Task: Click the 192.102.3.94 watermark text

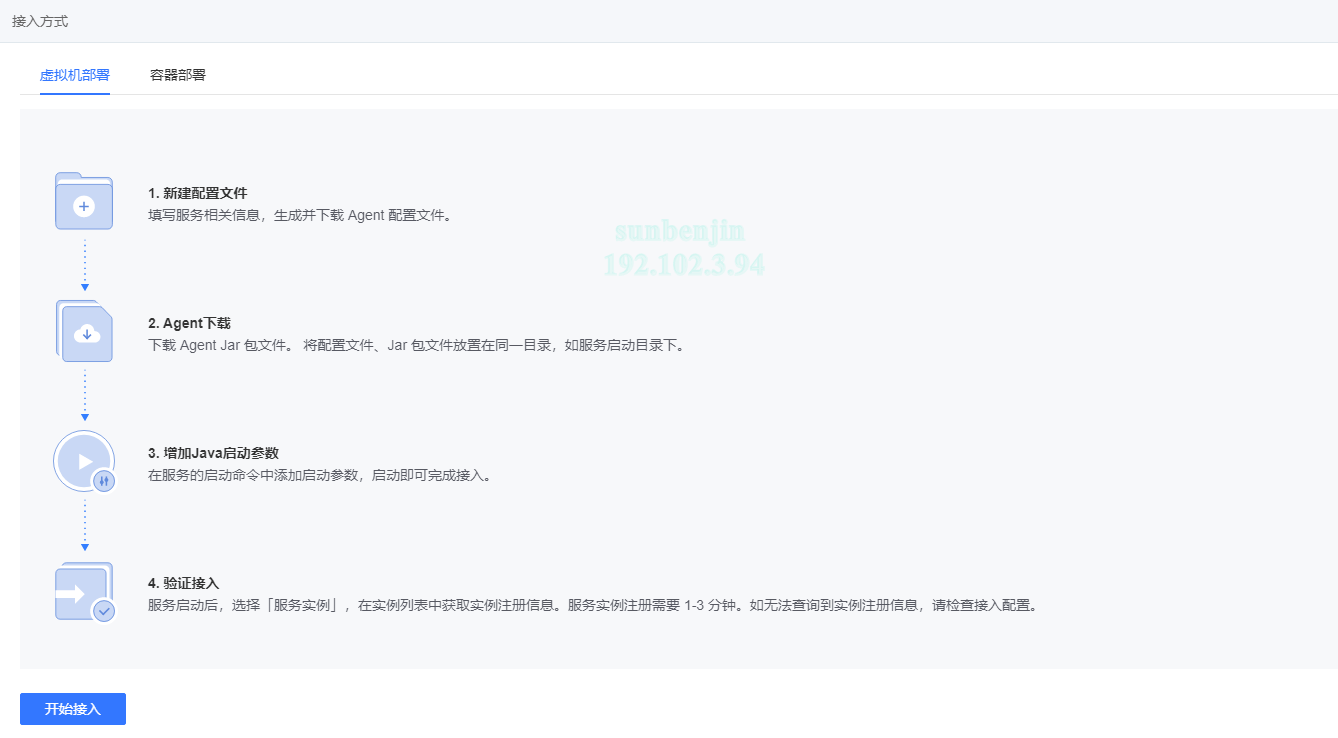Action: [x=684, y=265]
